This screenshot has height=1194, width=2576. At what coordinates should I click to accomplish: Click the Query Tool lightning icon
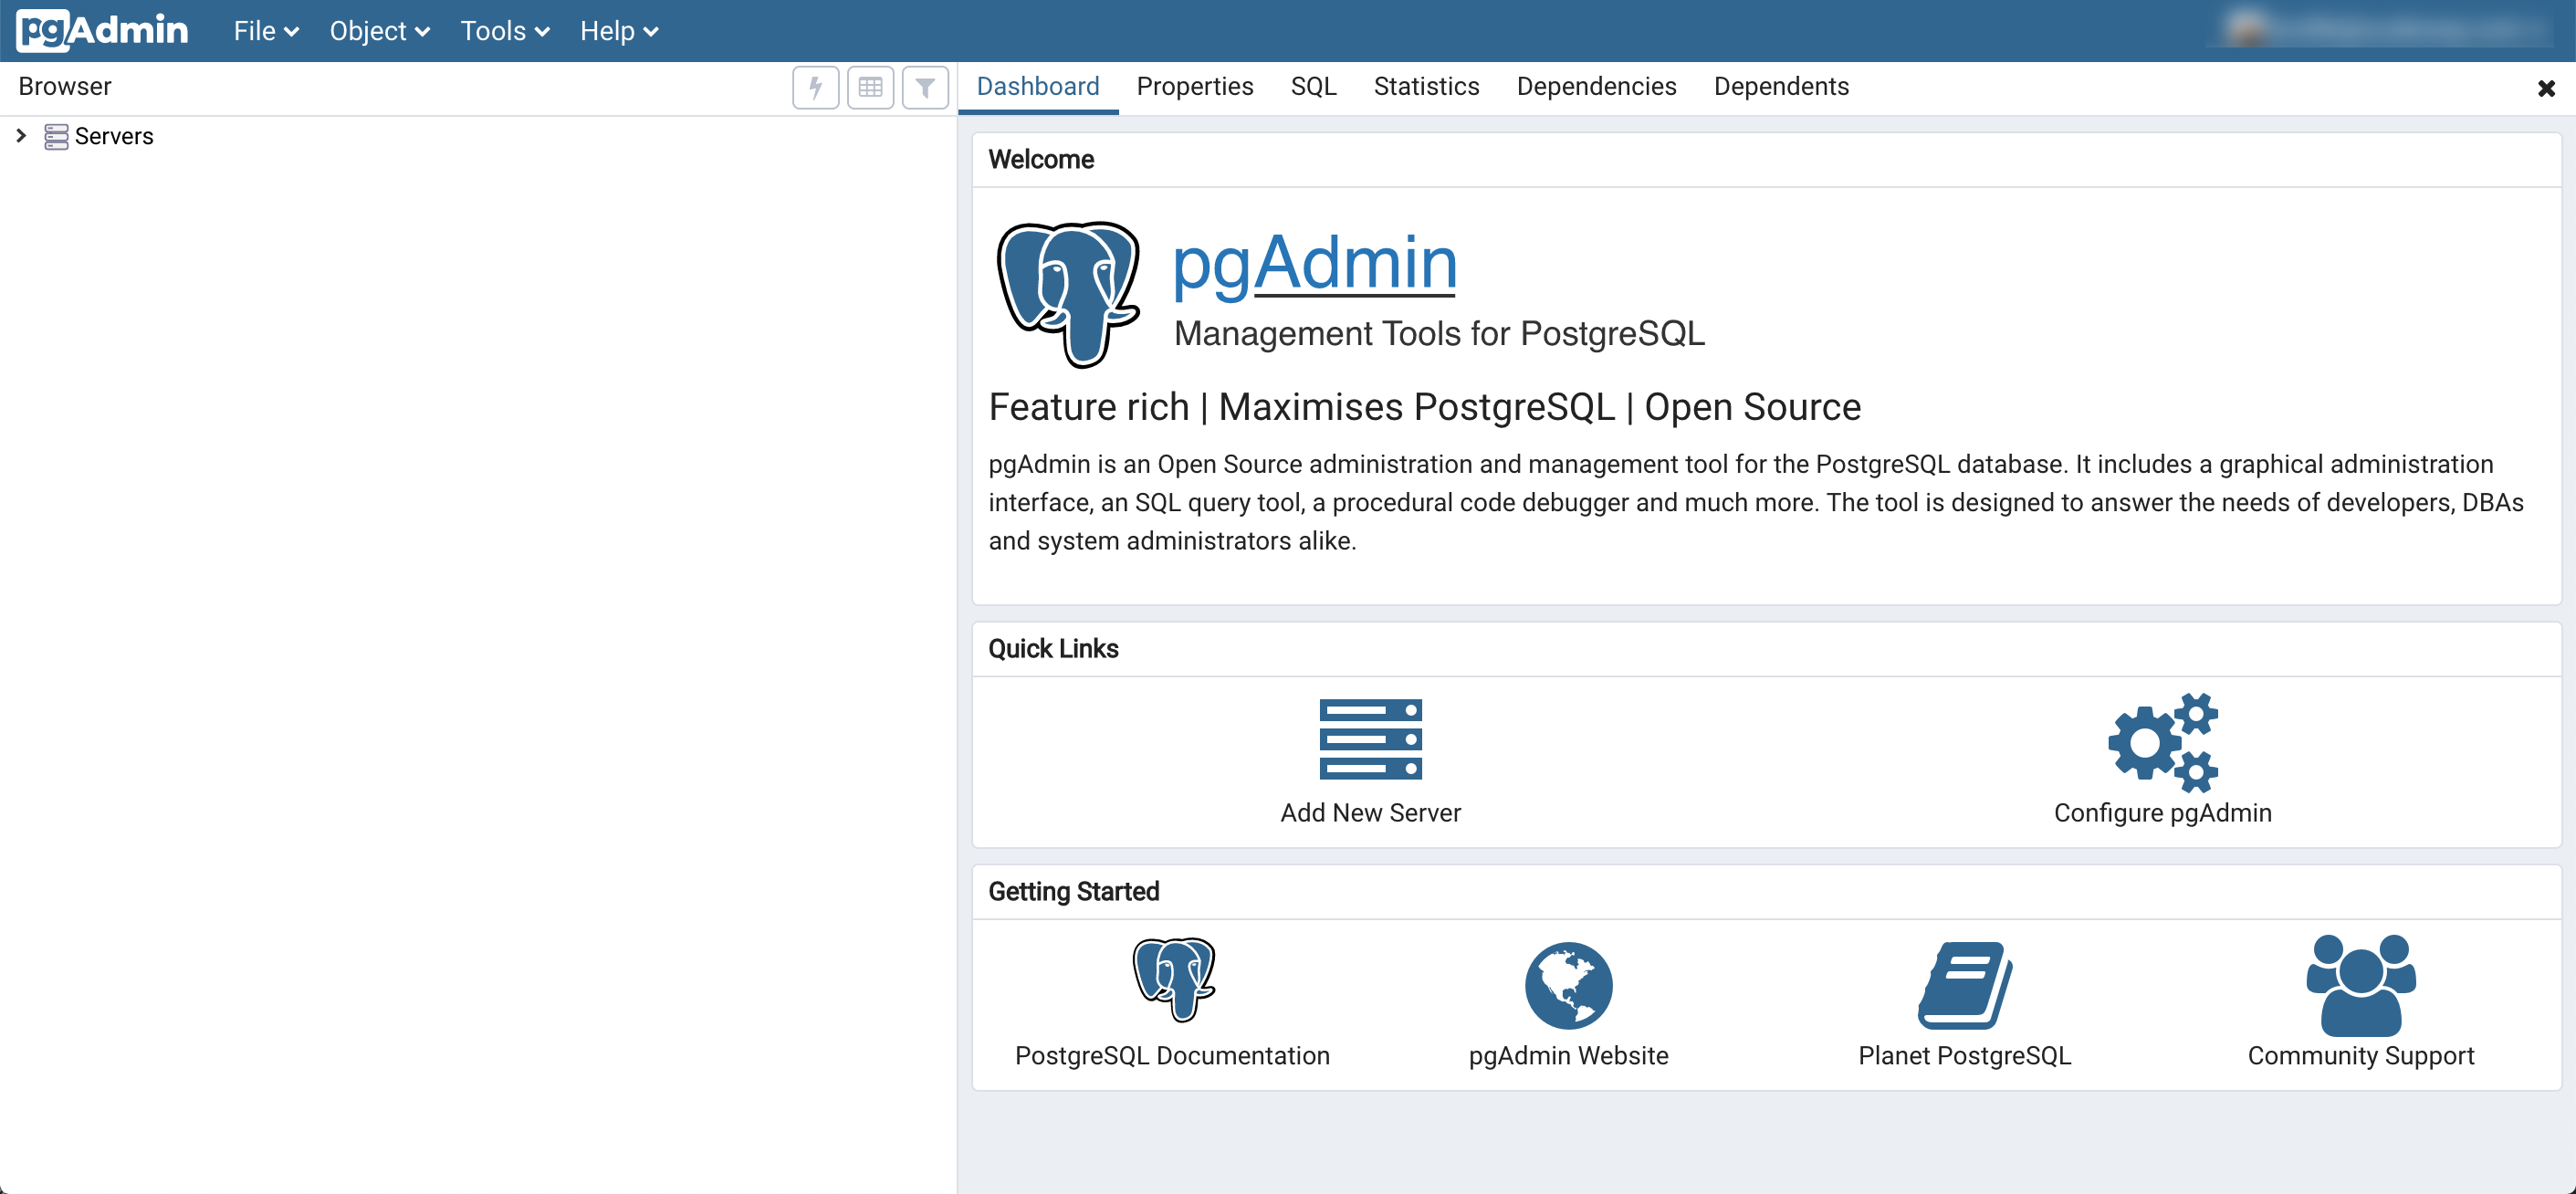coord(815,88)
